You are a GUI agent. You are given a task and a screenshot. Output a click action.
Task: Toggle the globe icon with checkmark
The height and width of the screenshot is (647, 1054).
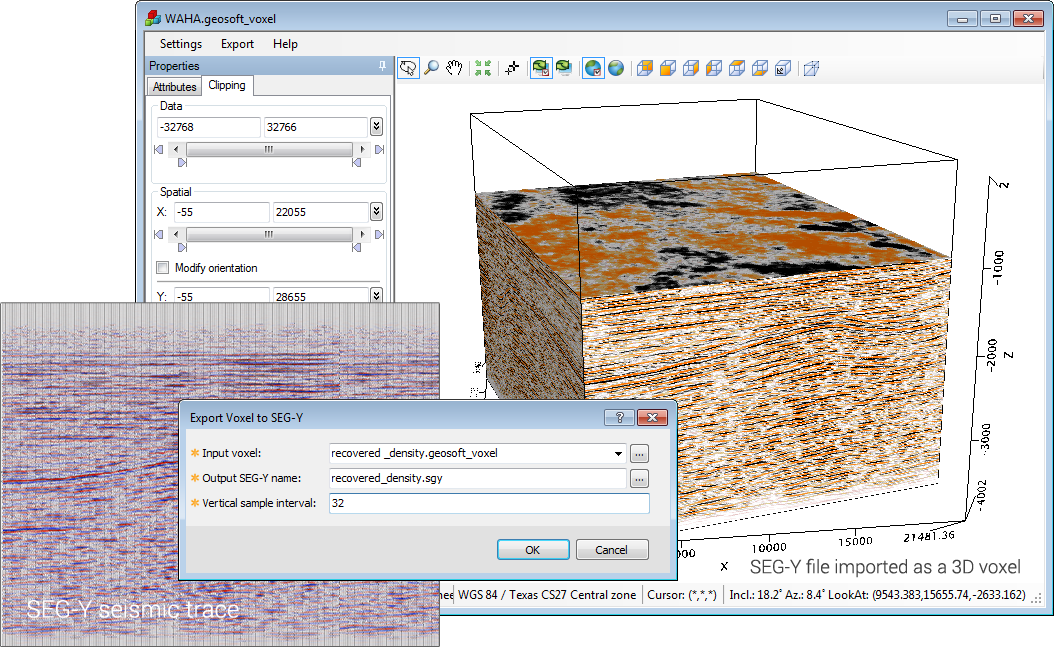593,68
